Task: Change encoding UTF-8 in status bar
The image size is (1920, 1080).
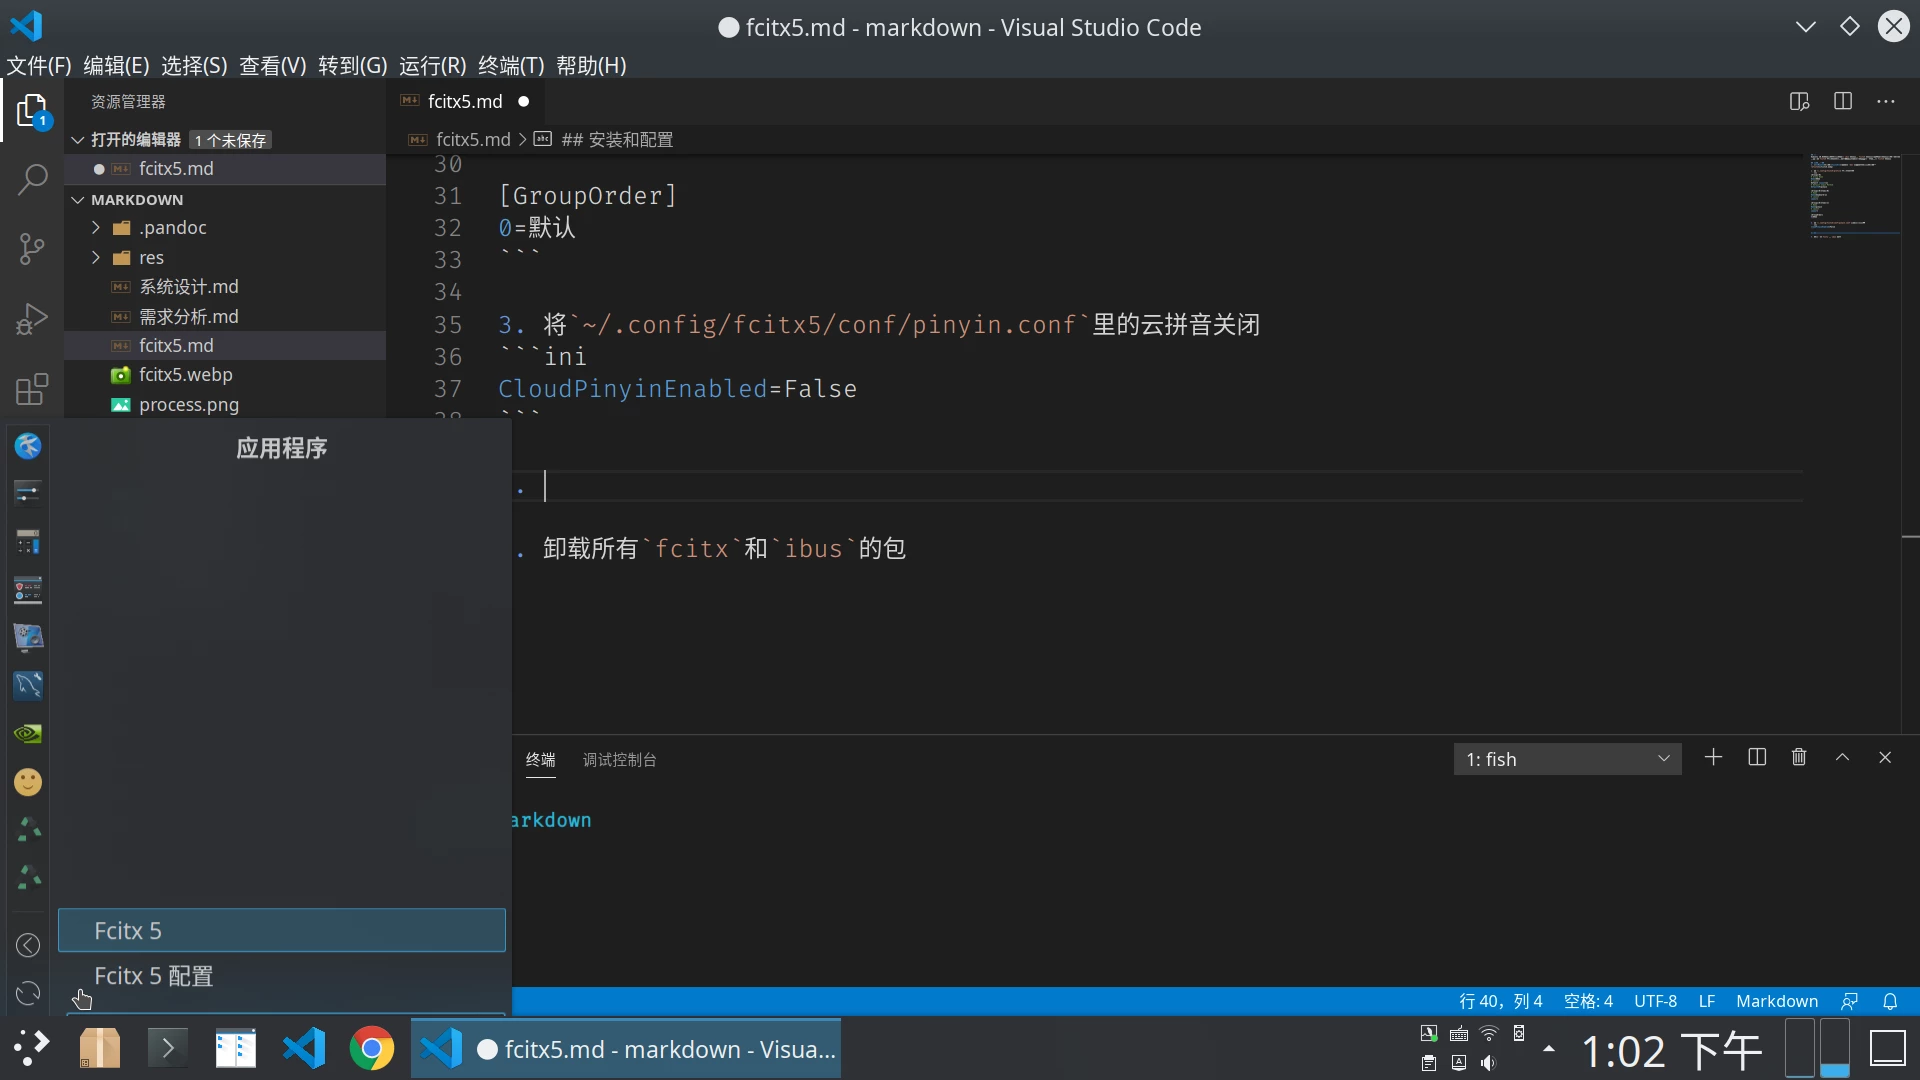Action: 1655,1001
